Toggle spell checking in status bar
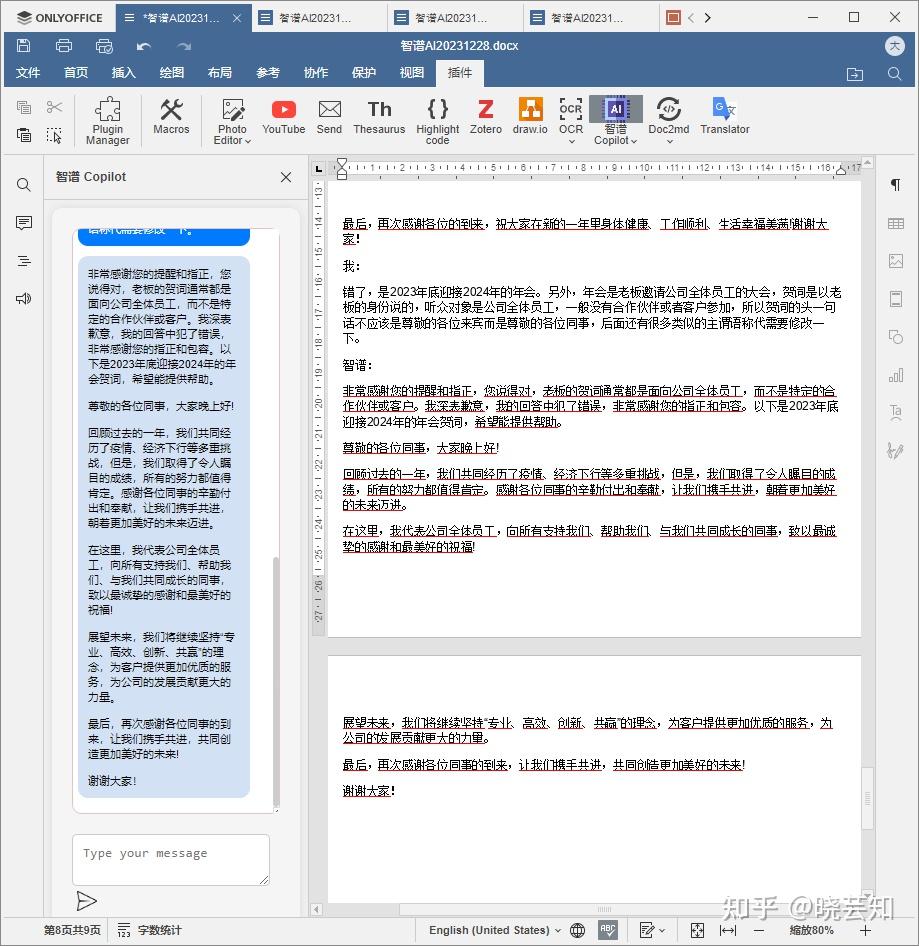919x946 pixels. click(608, 930)
